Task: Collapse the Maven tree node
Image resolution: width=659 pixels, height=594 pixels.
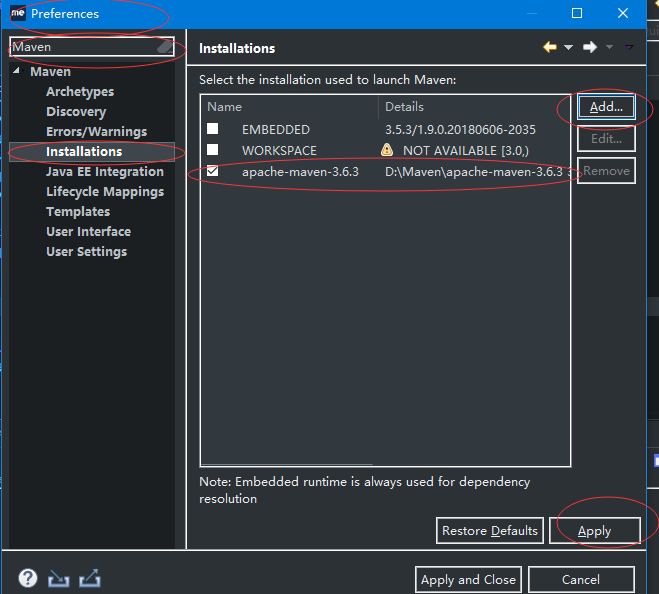Action: (17, 71)
